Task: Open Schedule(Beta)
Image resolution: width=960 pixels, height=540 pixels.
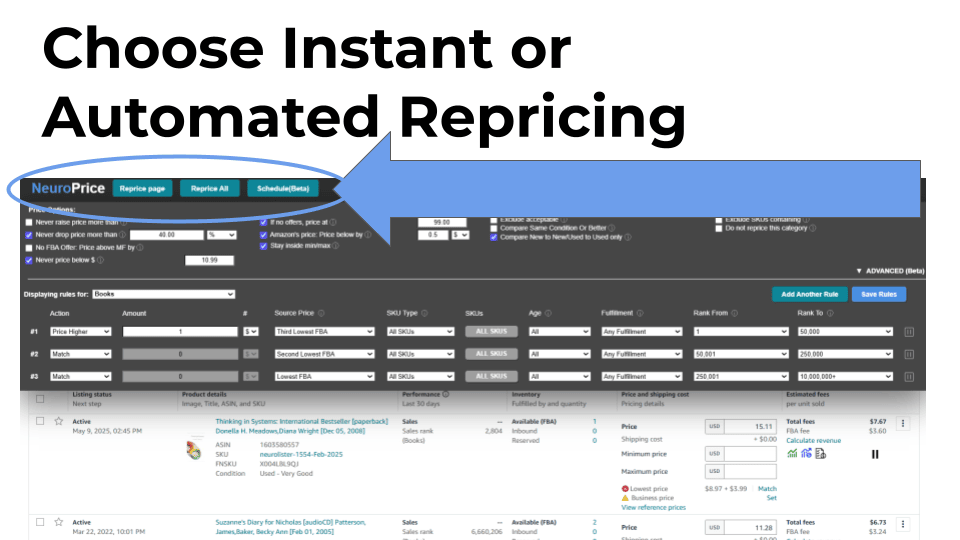Action: click(x=283, y=189)
